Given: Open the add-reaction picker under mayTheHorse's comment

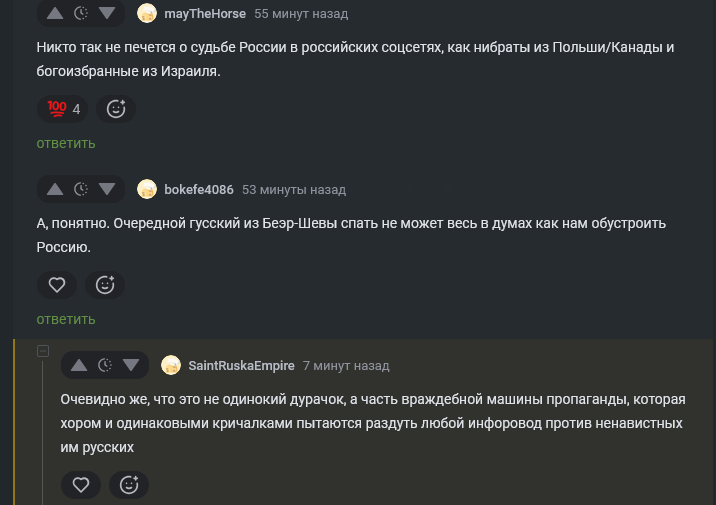Looking at the screenshot, I should pos(116,109).
